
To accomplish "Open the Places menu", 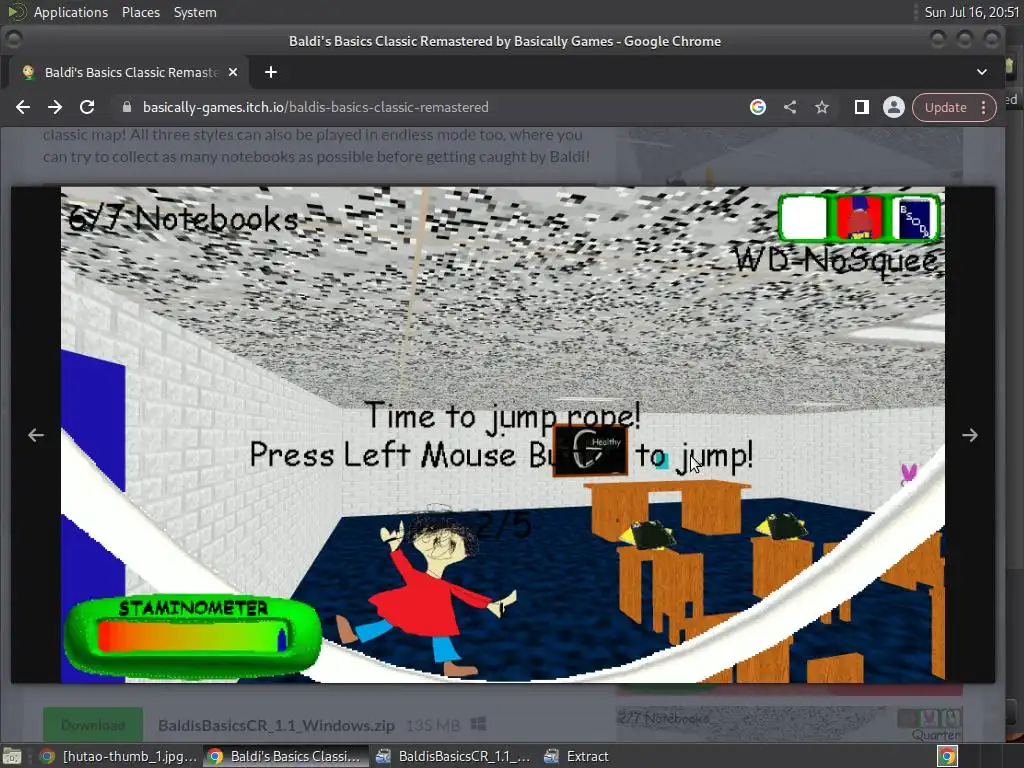I will coord(140,12).
